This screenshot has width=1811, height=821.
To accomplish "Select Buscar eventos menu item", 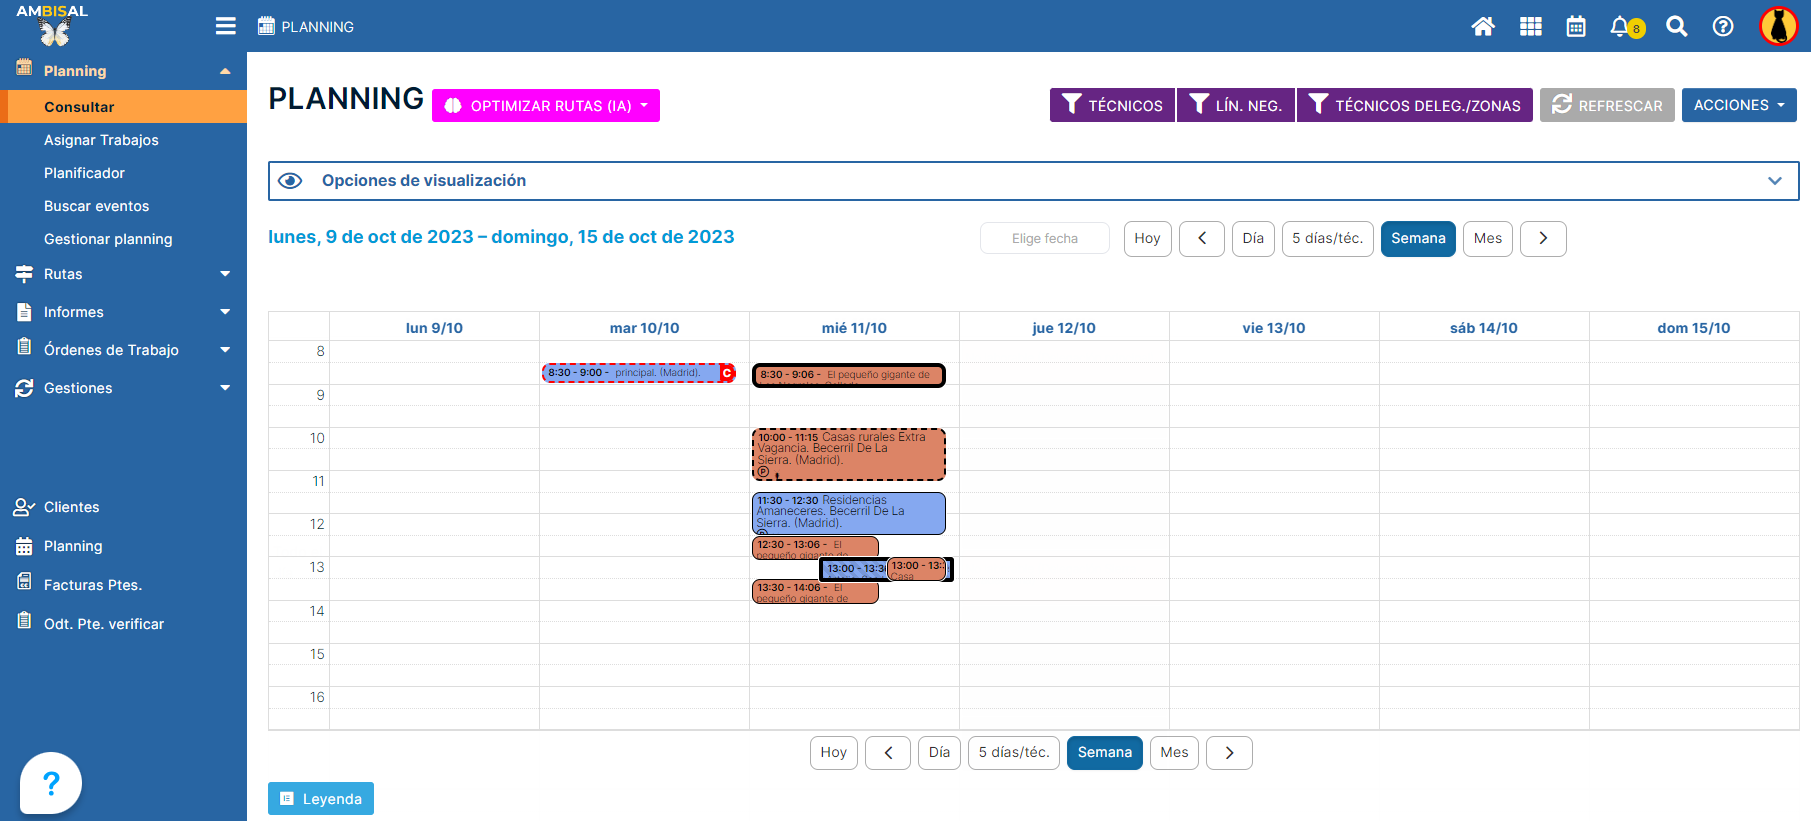I will click(x=96, y=206).
